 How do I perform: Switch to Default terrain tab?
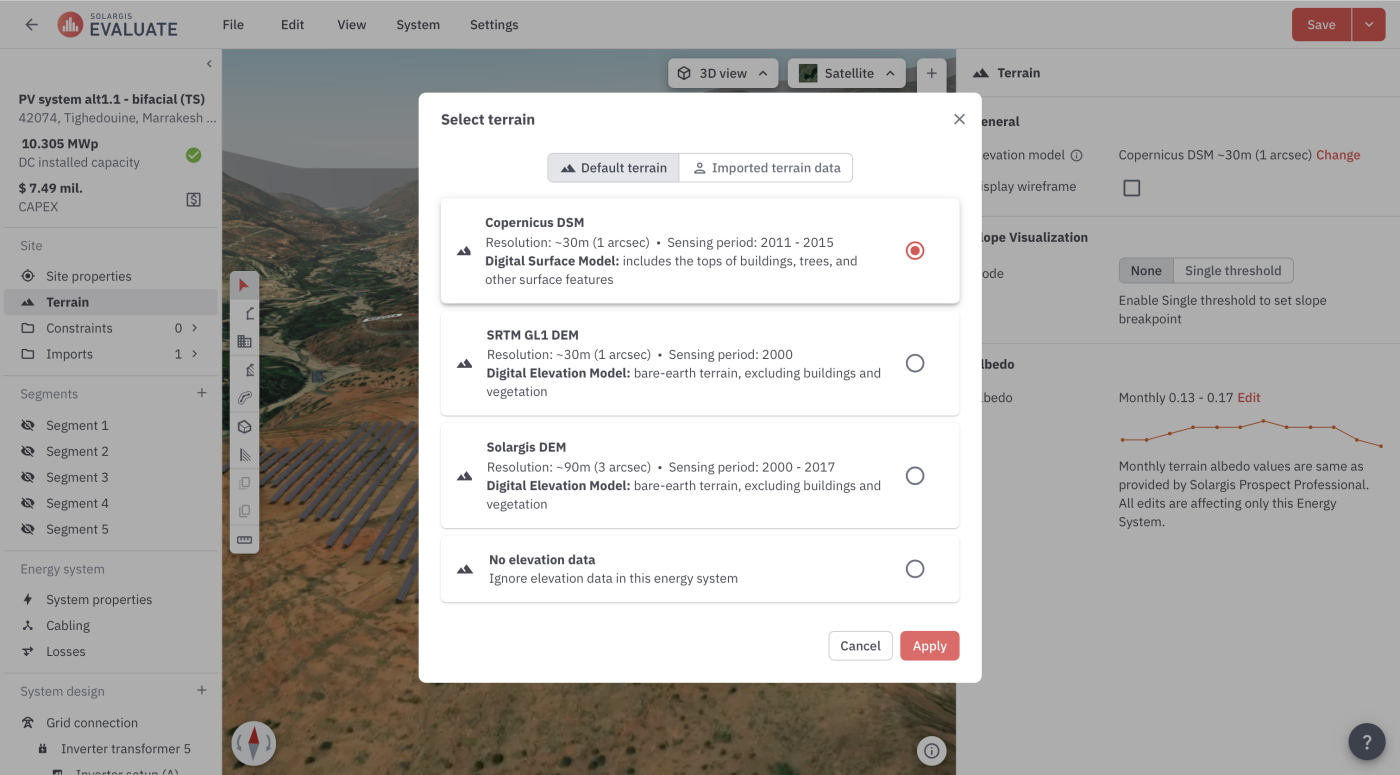(613, 168)
